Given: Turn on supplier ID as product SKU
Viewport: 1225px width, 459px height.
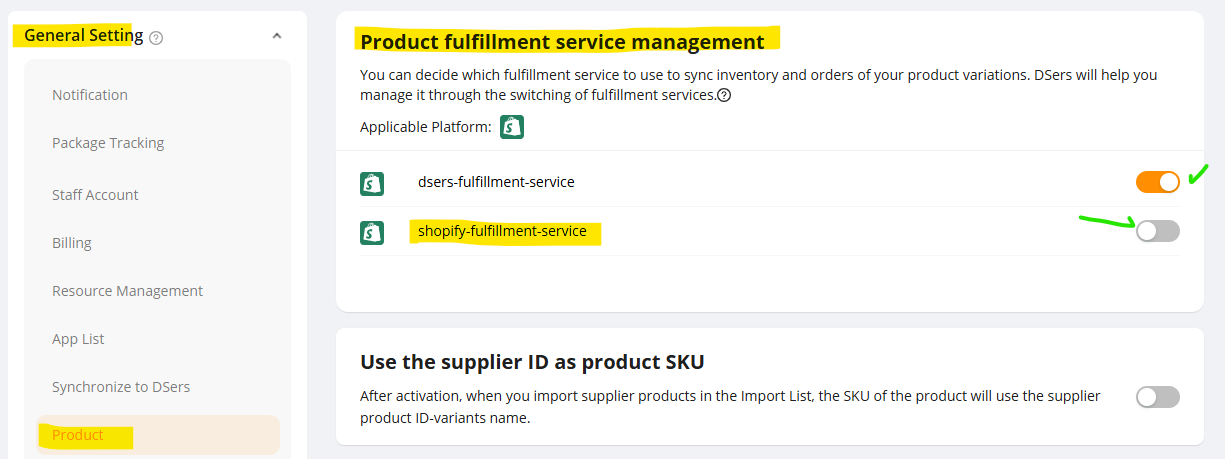Looking at the screenshot, I should (1157, 397).
